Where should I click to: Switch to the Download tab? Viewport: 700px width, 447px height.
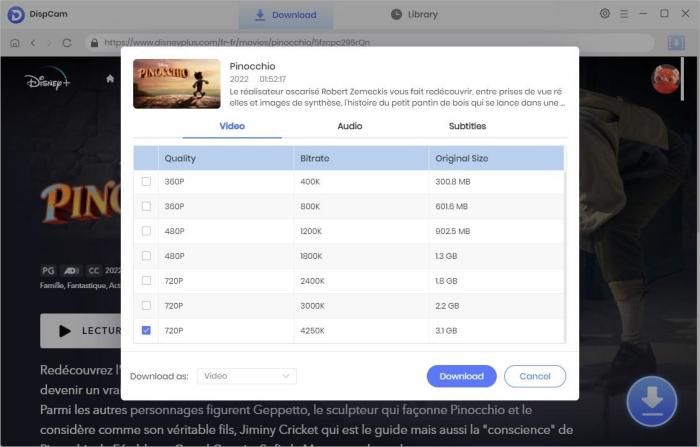tap(286, 15)
